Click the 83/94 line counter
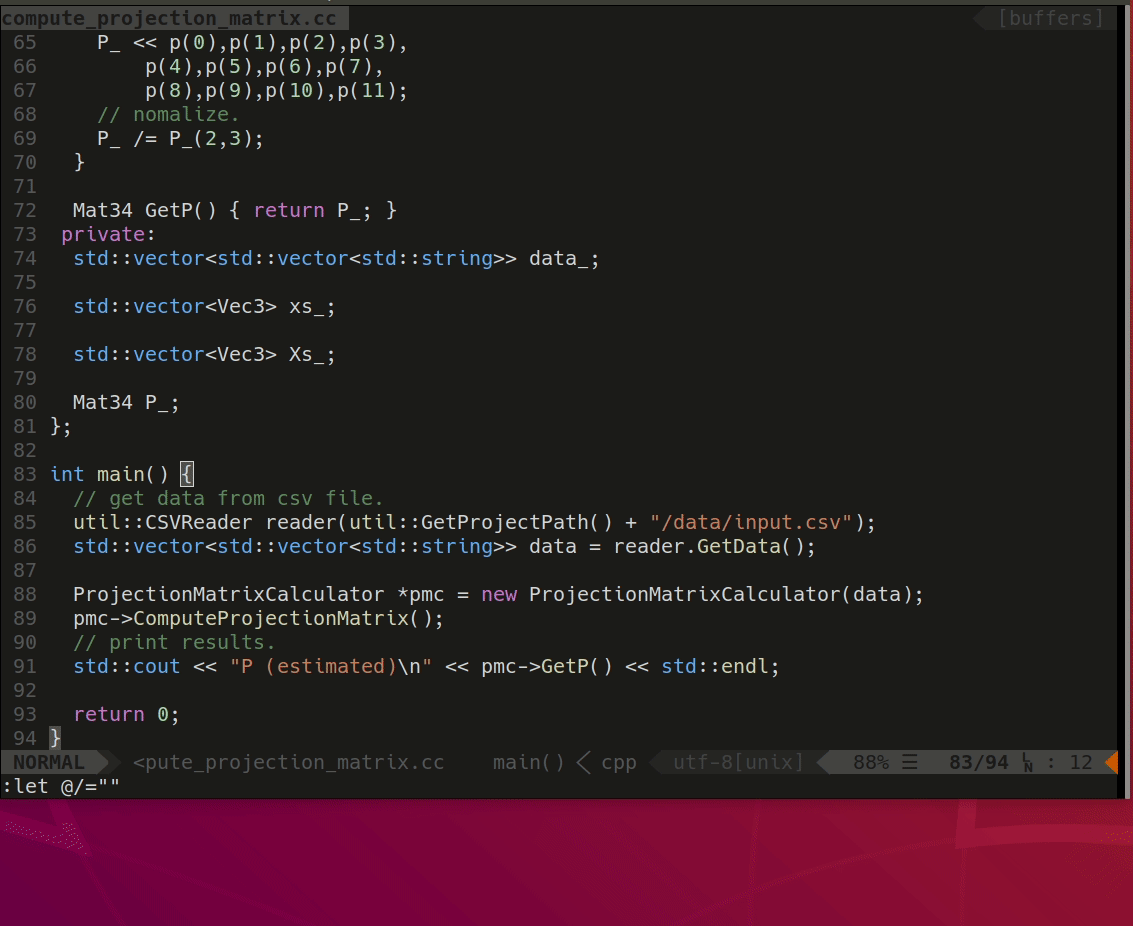The image size is (1133, 926). [x=978, y=762]
